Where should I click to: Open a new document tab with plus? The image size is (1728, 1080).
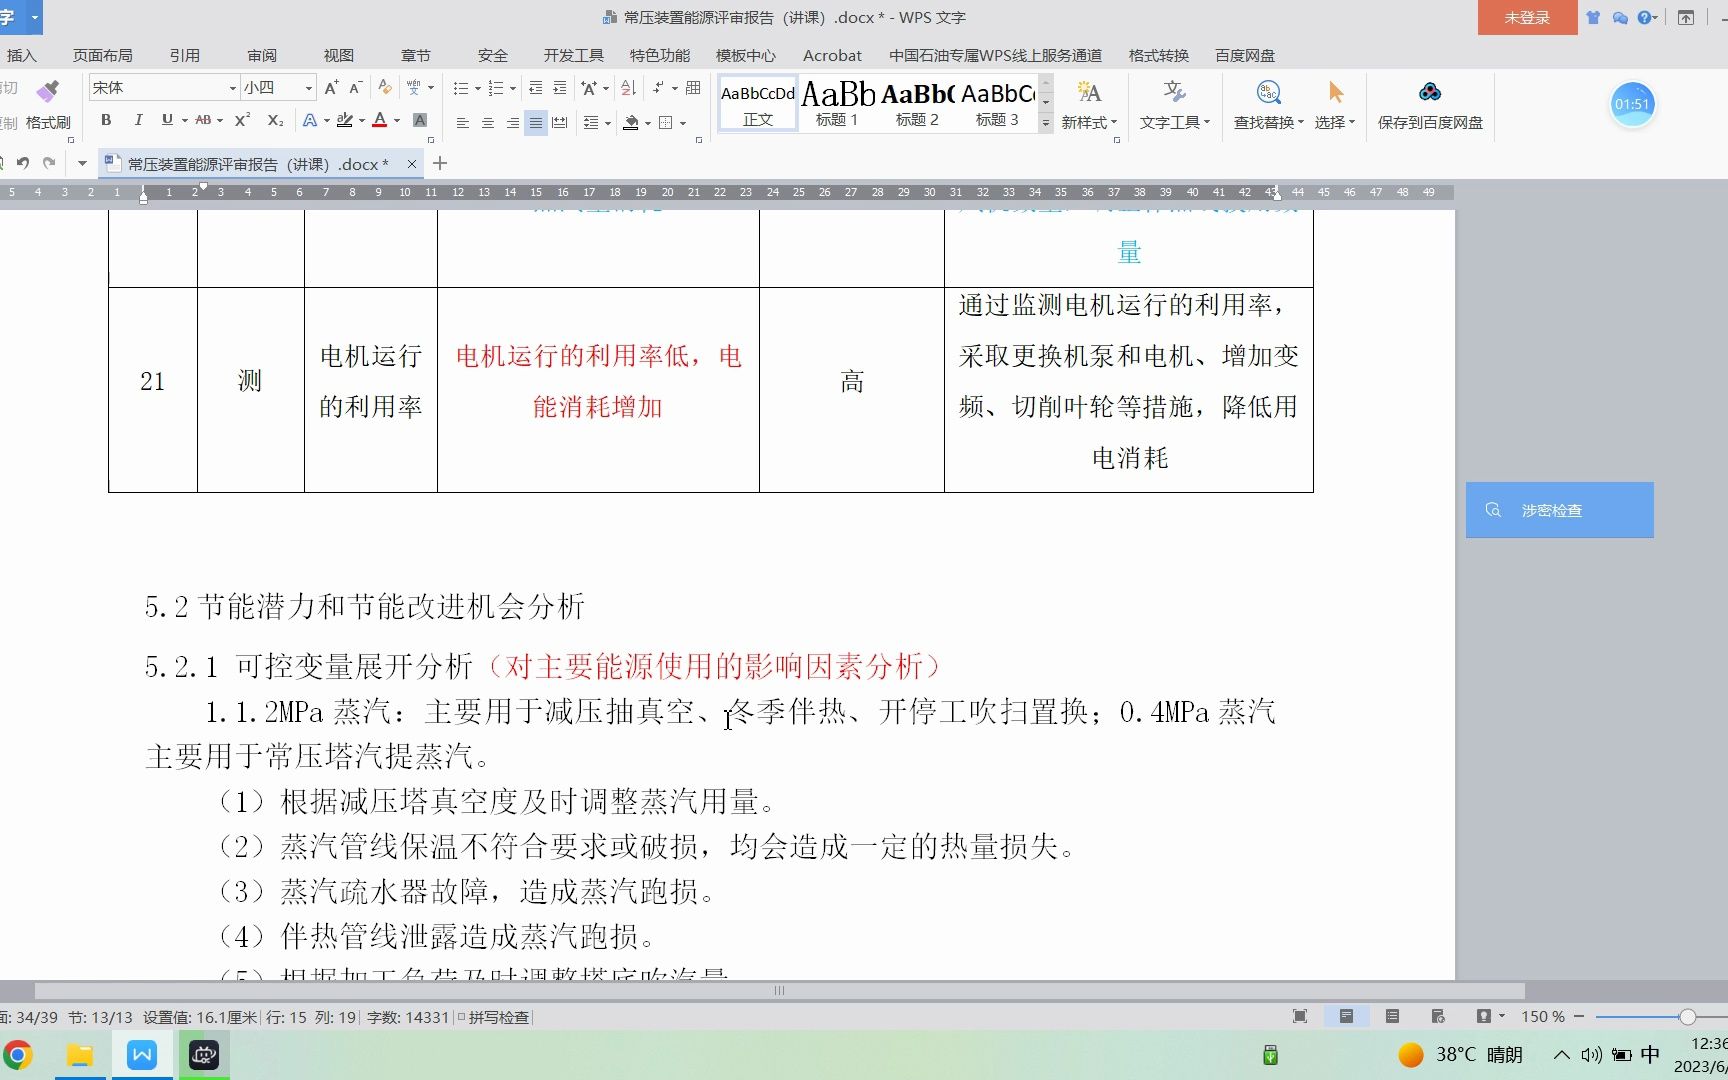coord(440,163)
